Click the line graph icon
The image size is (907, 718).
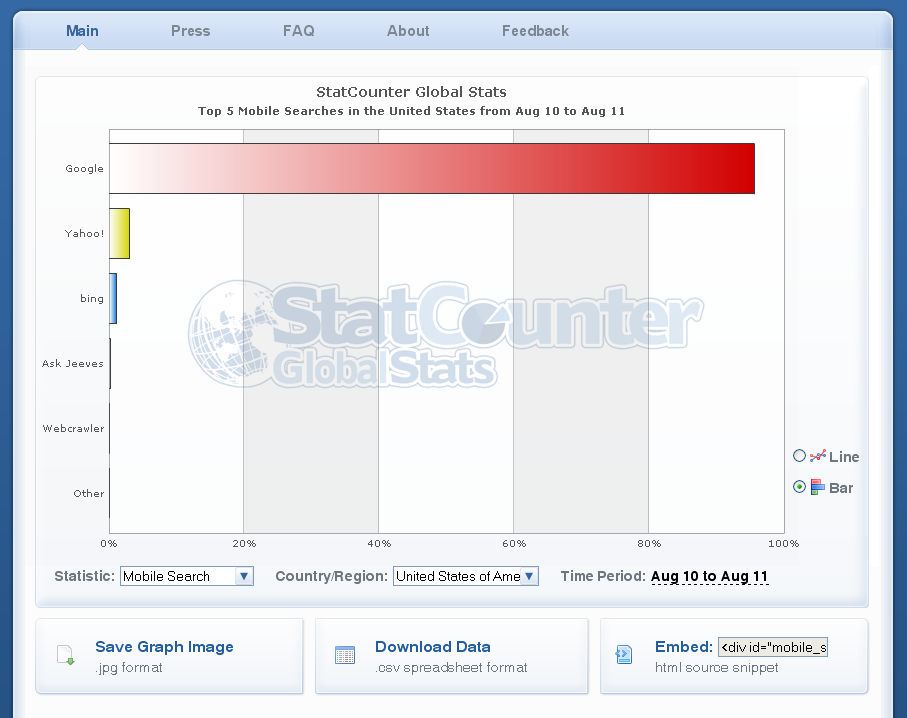[817, 456]
